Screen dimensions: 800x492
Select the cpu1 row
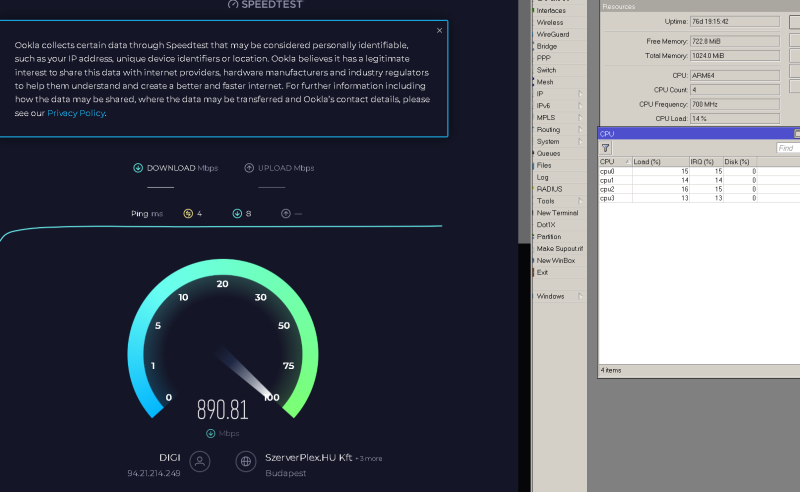[699, 180]
